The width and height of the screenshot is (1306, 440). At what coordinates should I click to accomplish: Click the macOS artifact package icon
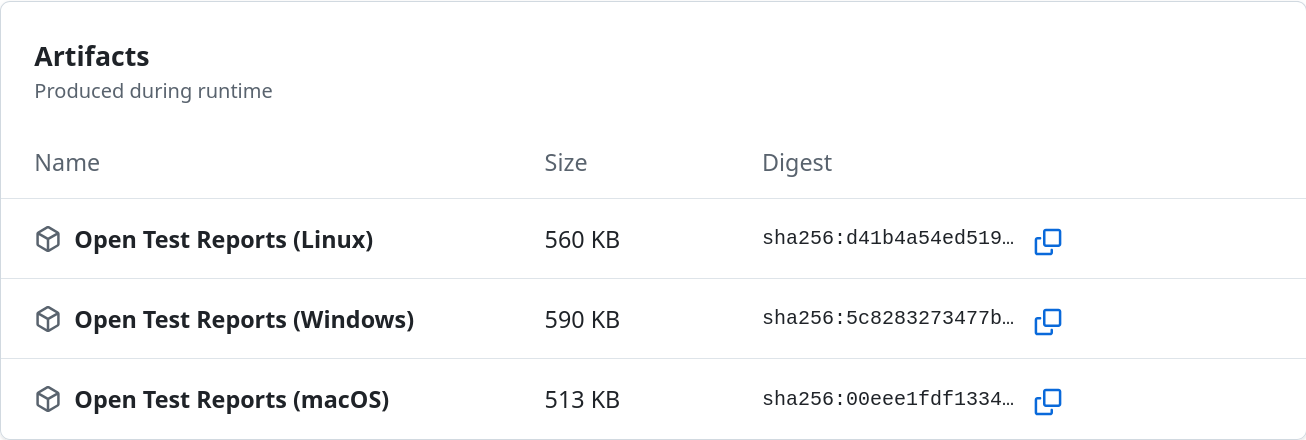(48, 400)
